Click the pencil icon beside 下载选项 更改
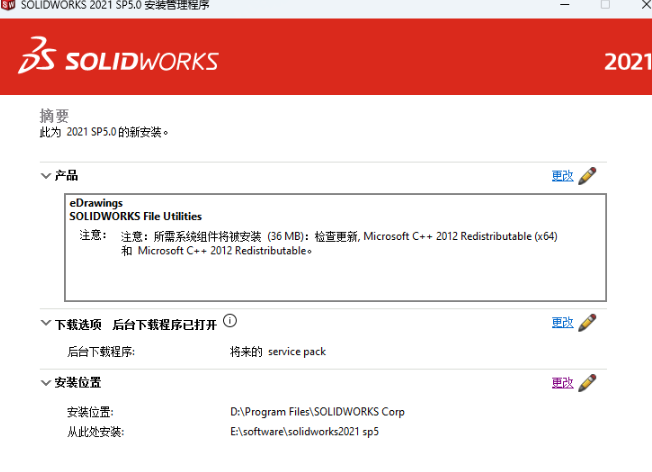This screenshot has height=472, width=652. pyautogui.click(x=587, y=323)
